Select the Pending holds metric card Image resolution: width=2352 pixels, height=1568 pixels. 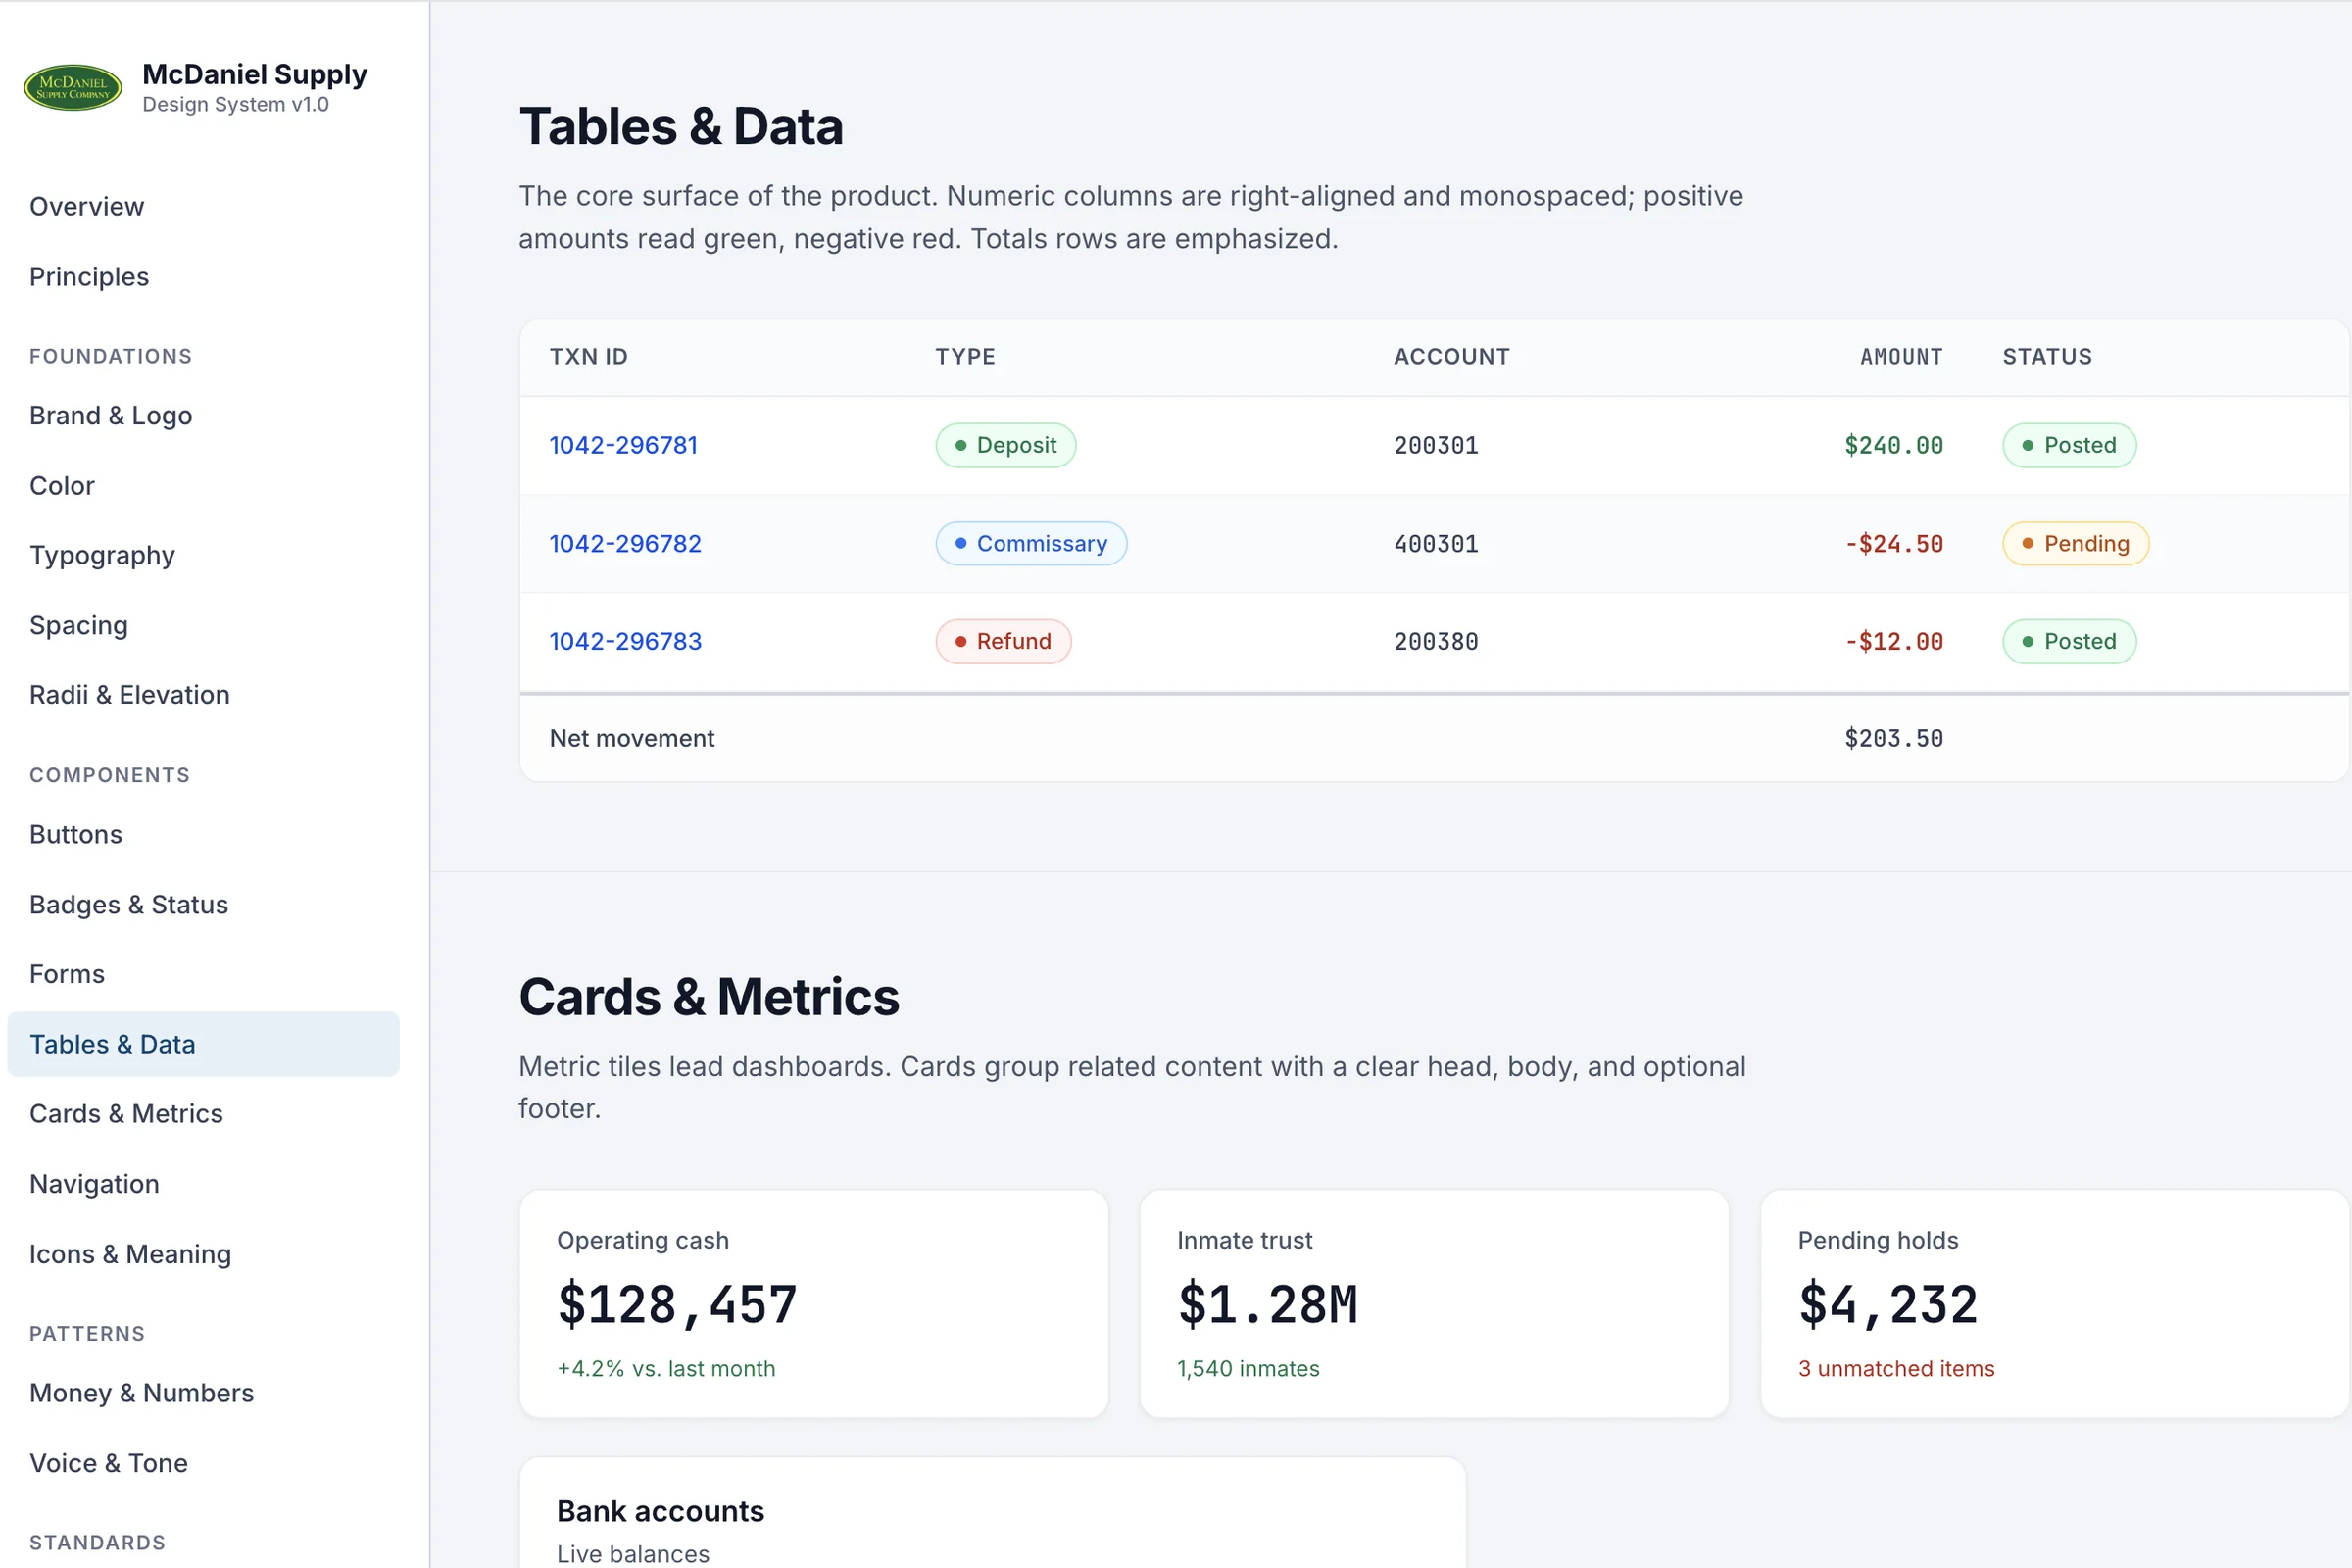pos(2055,1303)
